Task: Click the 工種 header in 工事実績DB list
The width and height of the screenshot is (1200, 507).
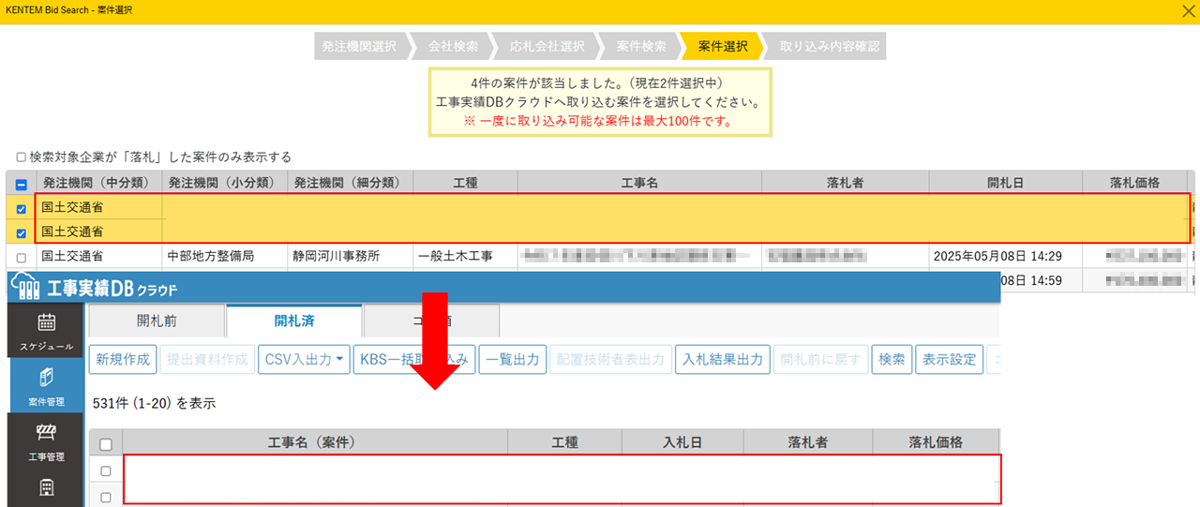Action: [x=565, y=442]
